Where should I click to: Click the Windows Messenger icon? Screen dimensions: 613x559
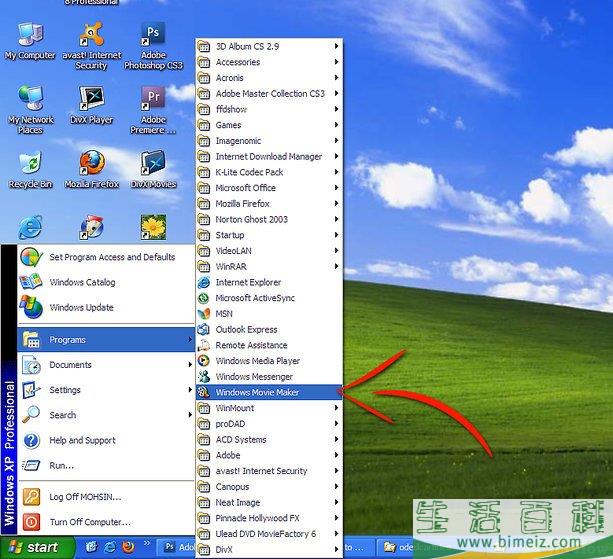(204, 376)
